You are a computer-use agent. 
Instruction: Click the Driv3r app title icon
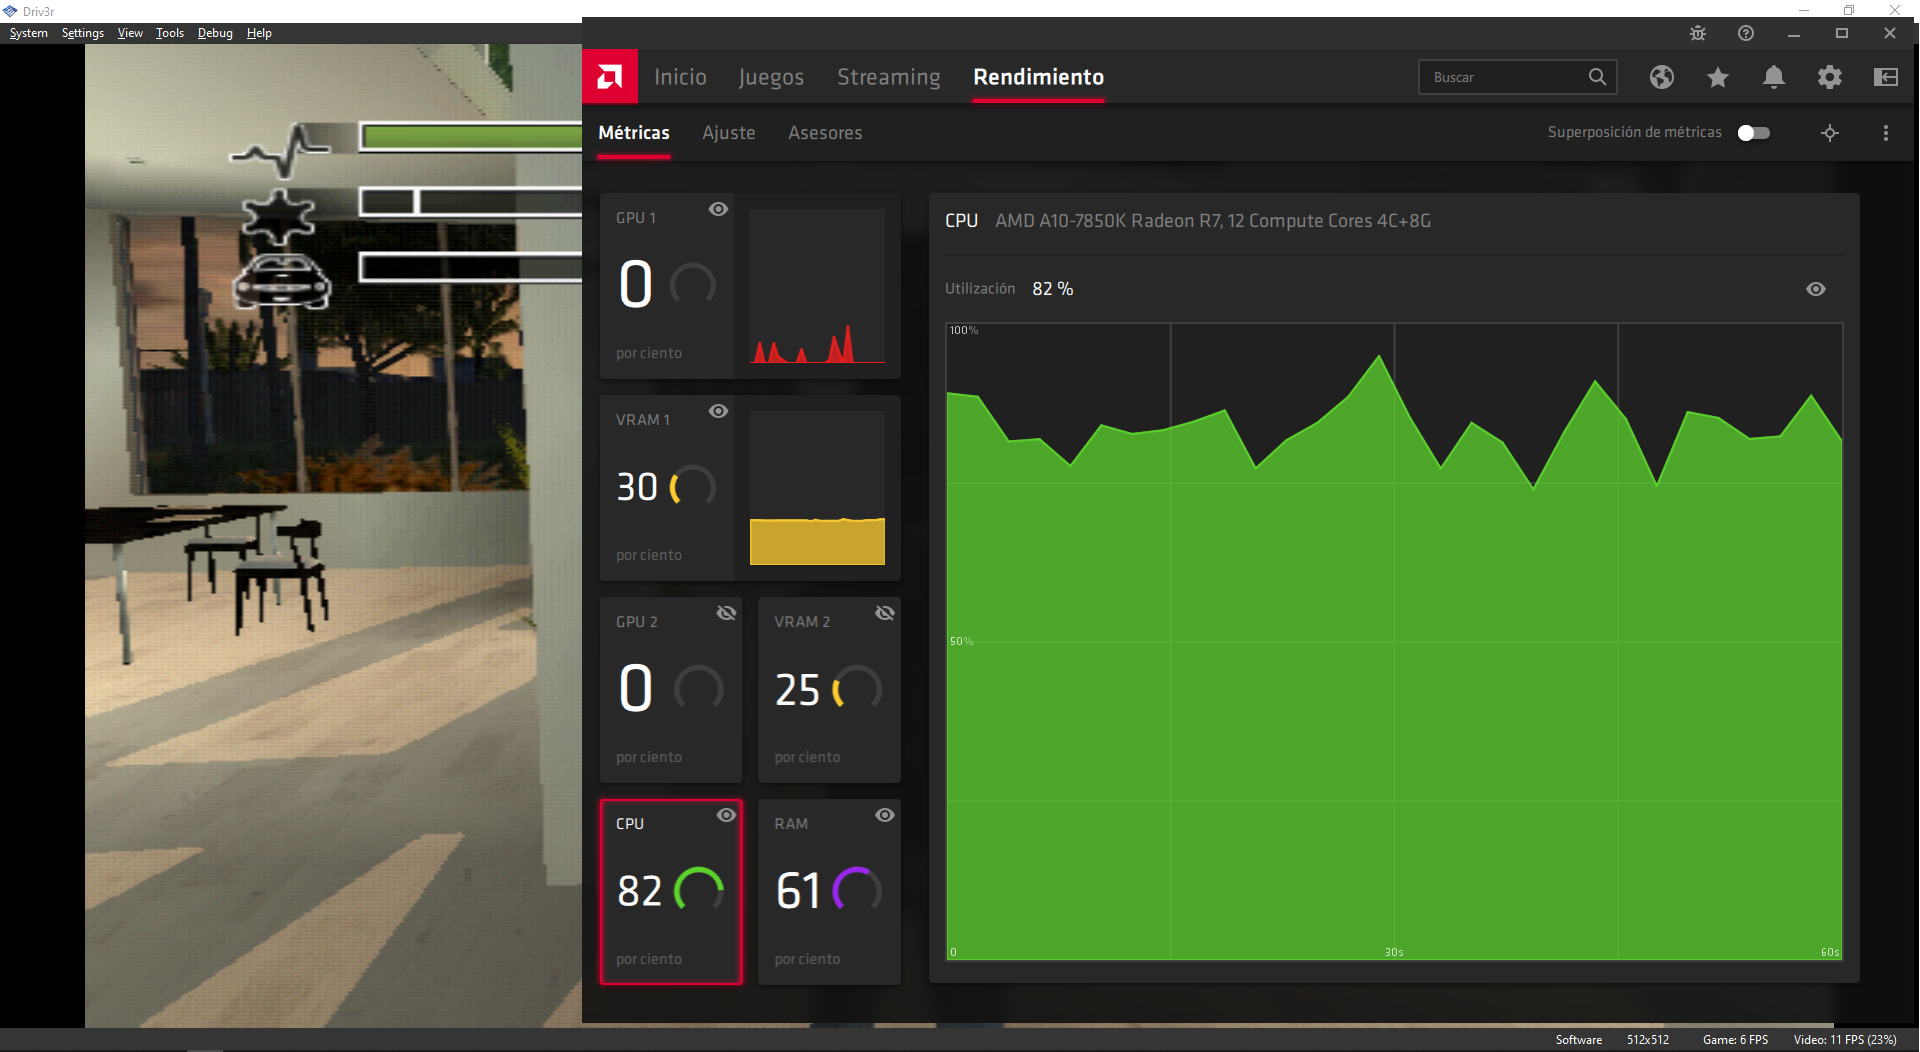(x=10, y=11)
